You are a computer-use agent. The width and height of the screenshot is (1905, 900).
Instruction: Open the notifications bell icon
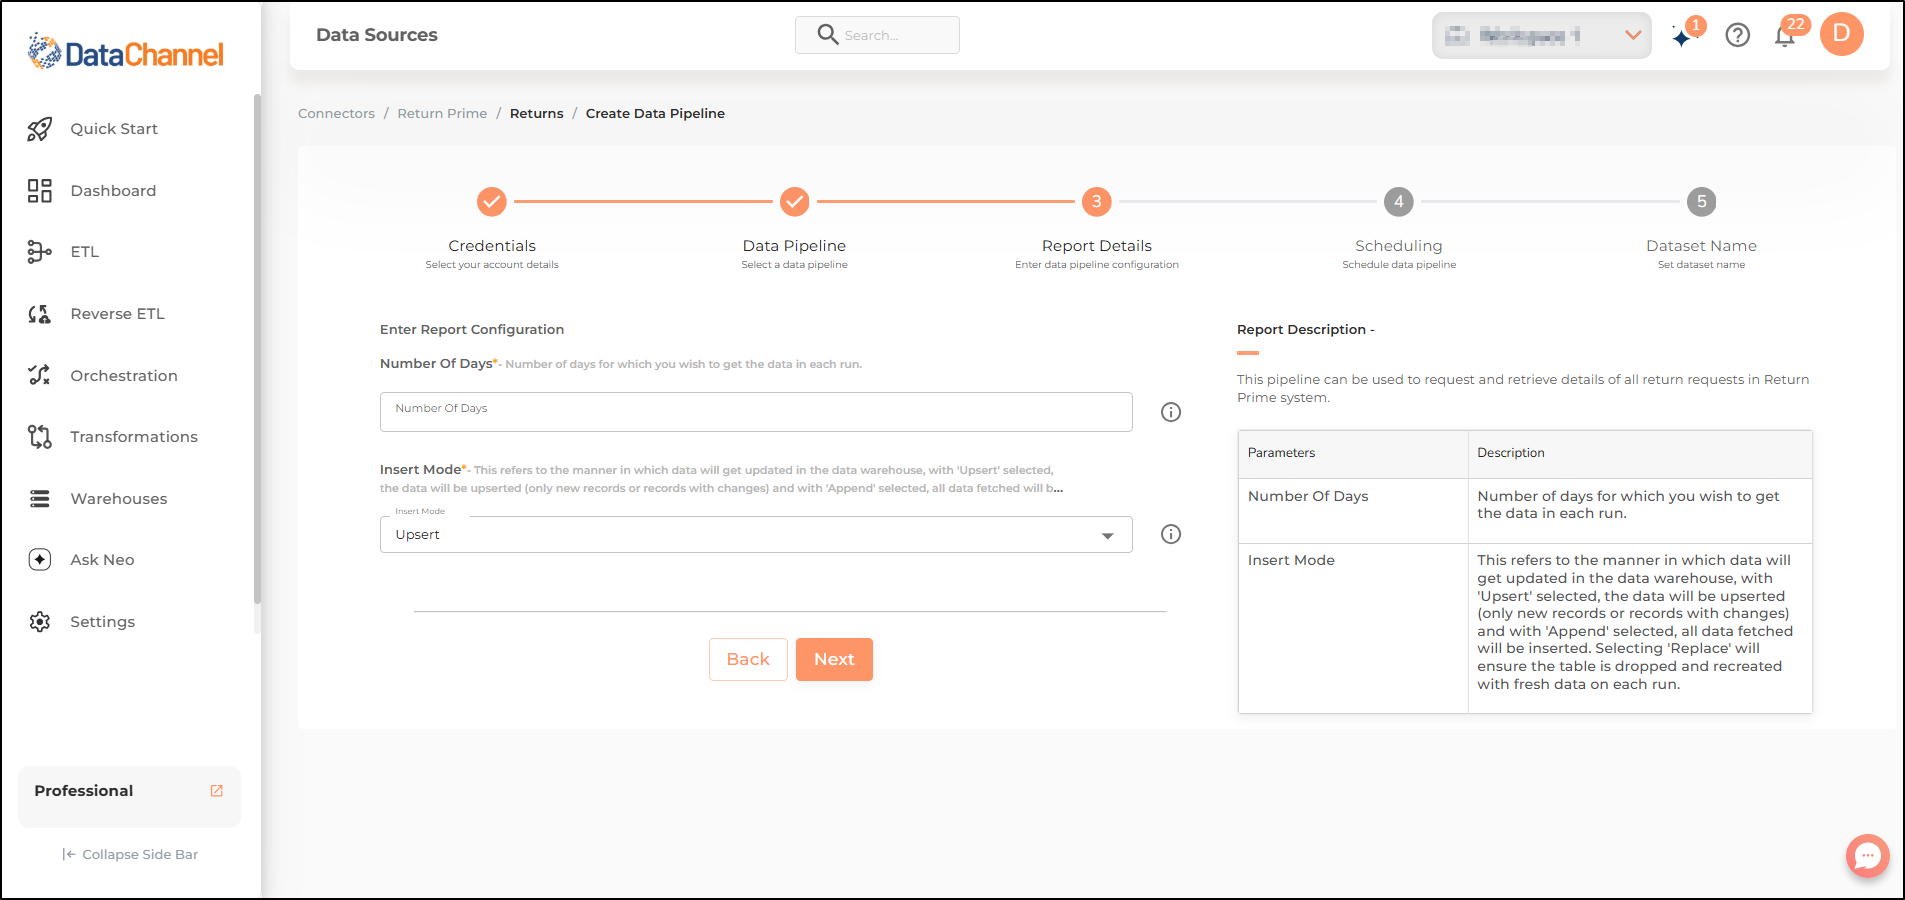1785,37
